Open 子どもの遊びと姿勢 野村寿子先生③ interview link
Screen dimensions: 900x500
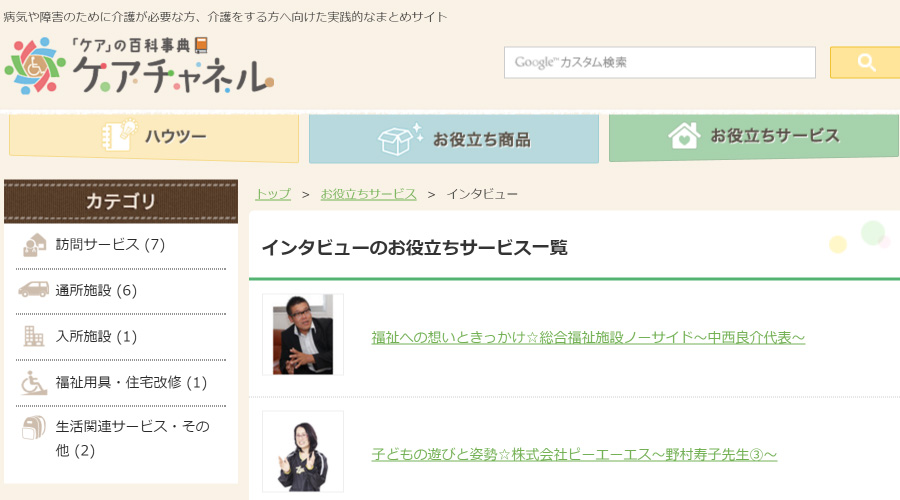(574, 455)
